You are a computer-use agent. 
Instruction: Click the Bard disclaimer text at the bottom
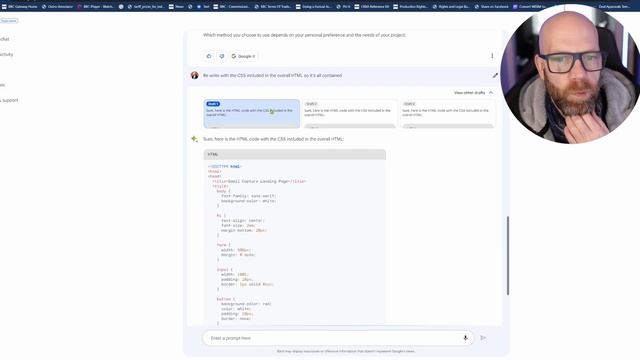(x=346, y=351)
